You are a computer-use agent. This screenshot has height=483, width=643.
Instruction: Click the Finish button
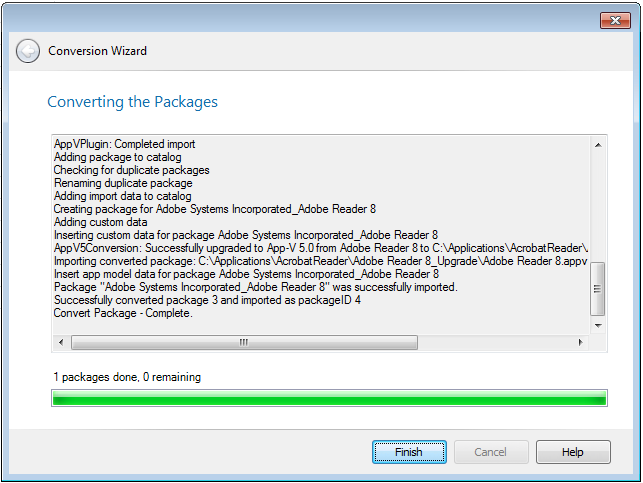pyautogui.click(x=409, y=452)
